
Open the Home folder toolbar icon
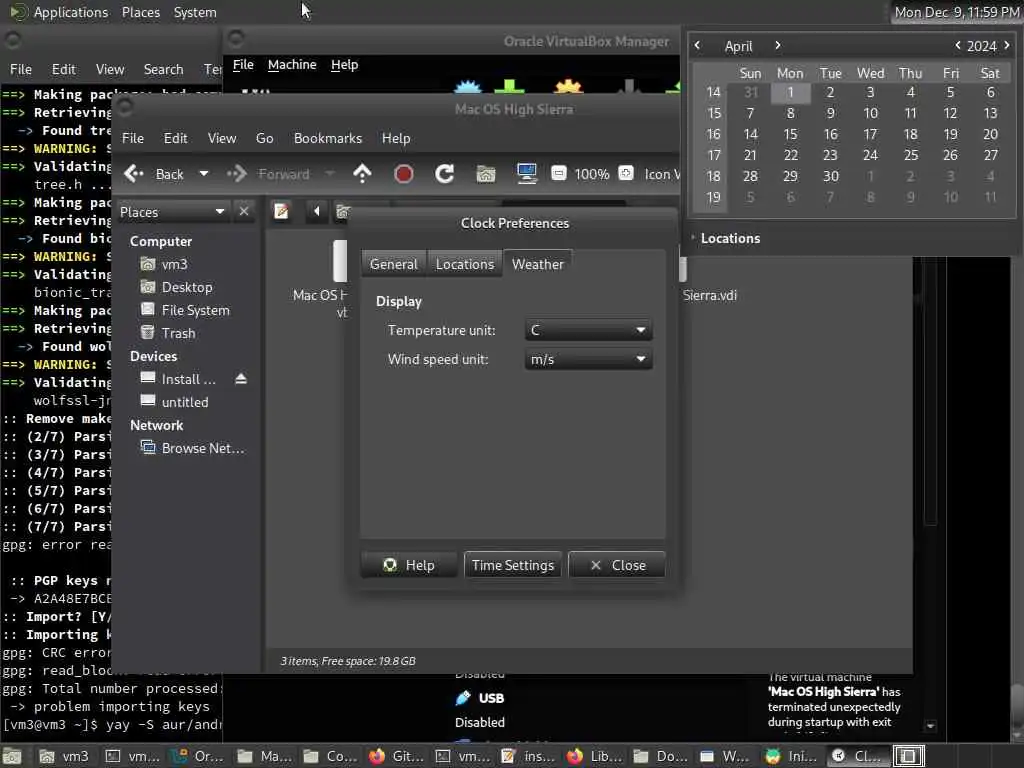coord(486,174)
